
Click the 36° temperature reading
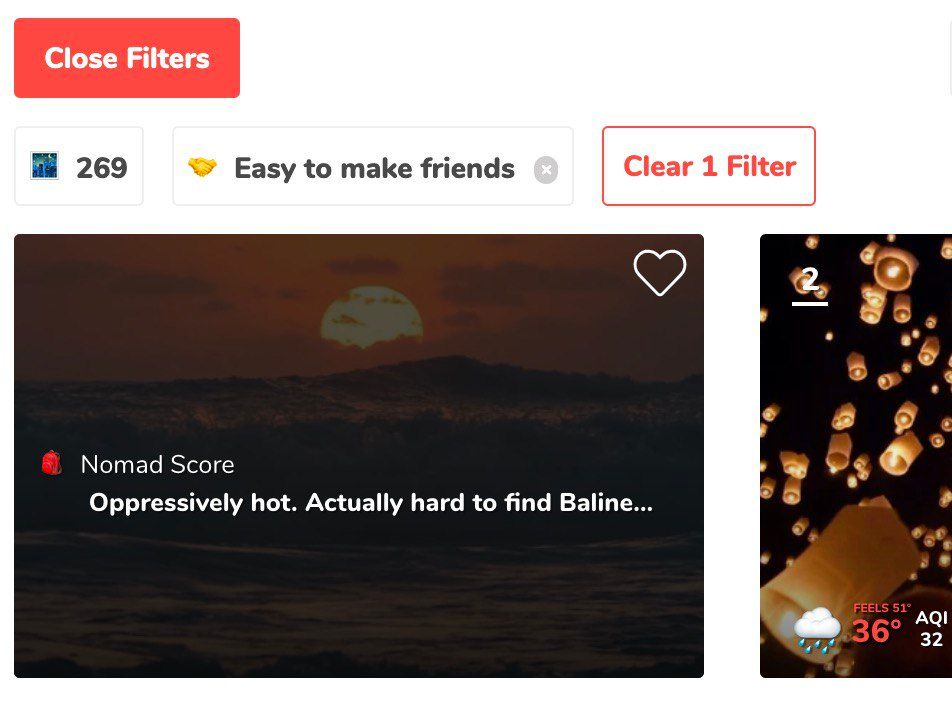(876, 632)
